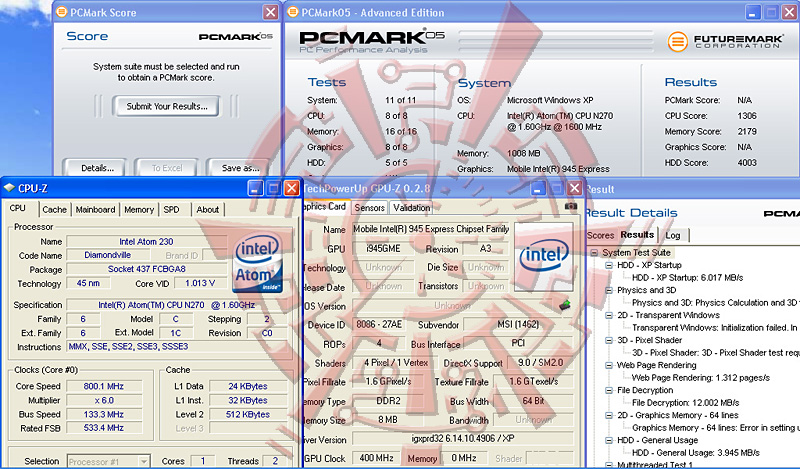Open the About tab in CPU-Z
800x469 pixels.
(x=208, y=210)
